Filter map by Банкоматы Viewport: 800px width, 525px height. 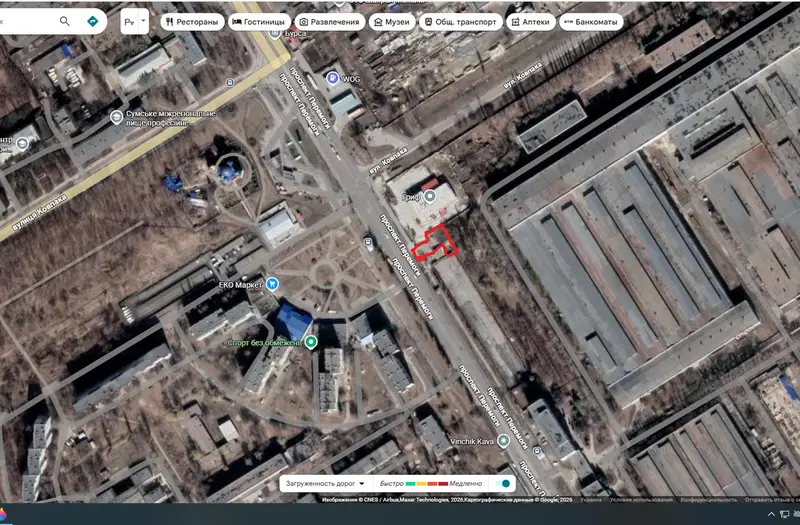(591, 22)
